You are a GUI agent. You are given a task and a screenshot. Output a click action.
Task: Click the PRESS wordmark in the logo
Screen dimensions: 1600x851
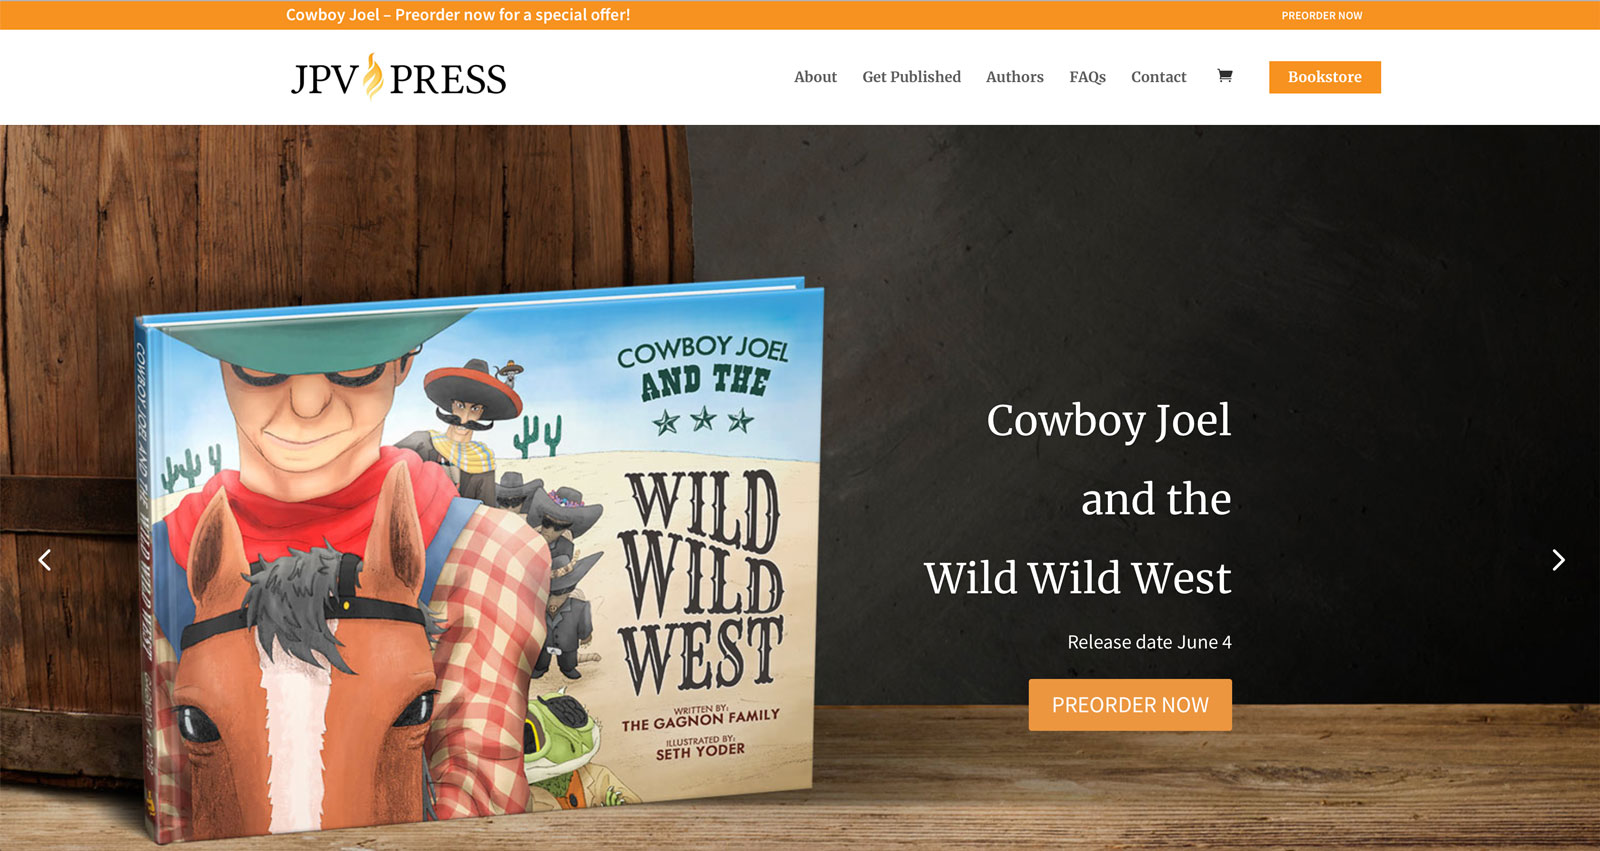[x=448, y=80]
